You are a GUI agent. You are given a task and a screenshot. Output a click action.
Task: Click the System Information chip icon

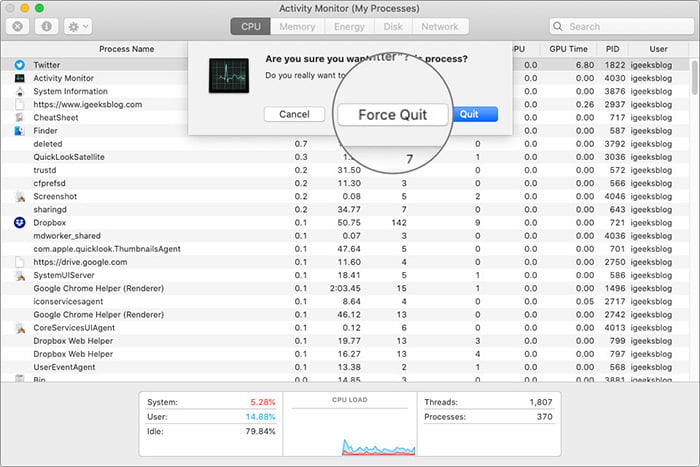point(20,92)
